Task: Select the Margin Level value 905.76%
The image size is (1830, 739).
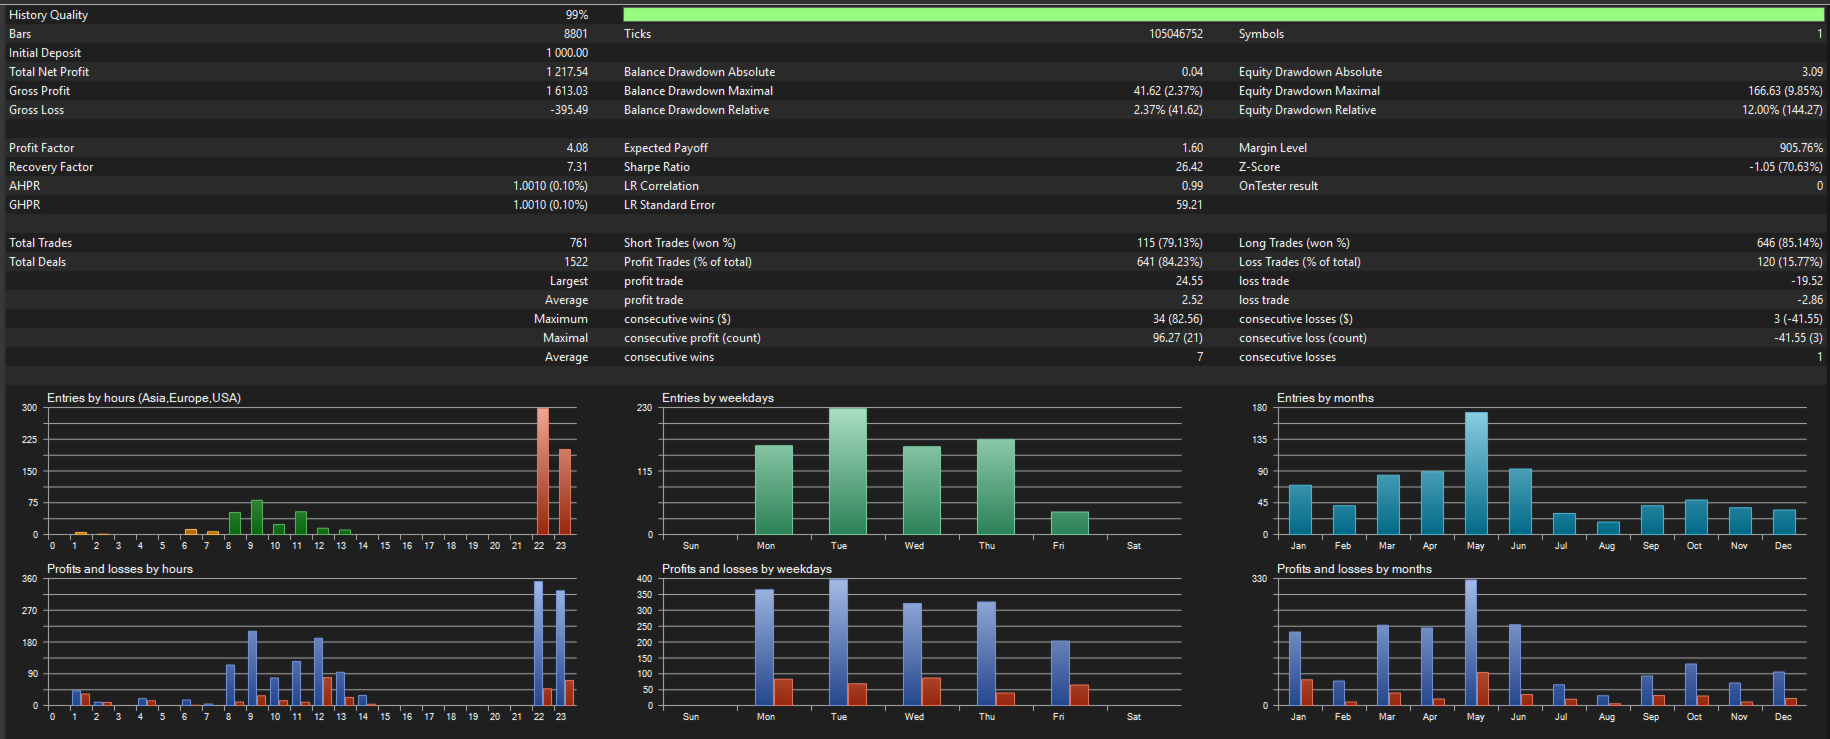Action: click(1801, 148)
